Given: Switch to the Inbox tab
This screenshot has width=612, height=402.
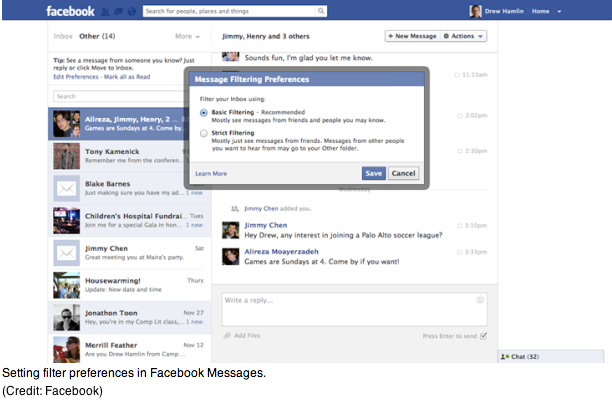Looking at the screenshot, I should 63,36.
